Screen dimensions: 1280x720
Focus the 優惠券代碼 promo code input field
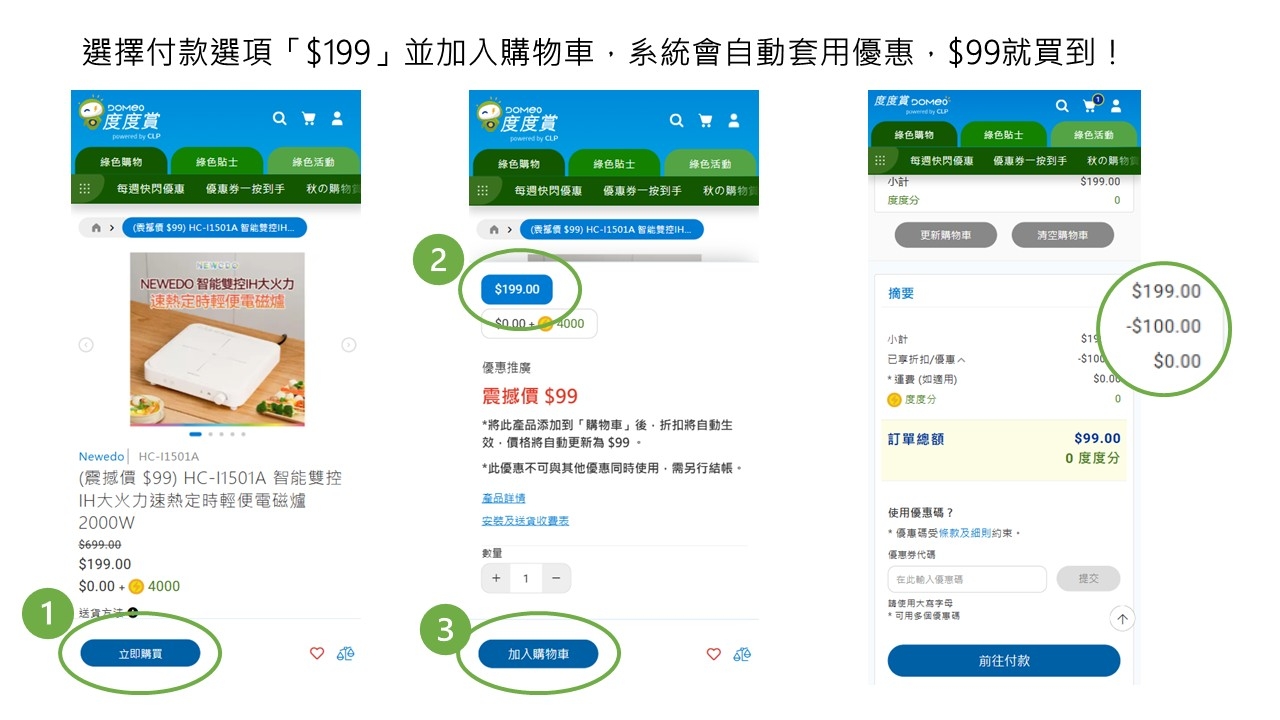click(x=967, y=579)
